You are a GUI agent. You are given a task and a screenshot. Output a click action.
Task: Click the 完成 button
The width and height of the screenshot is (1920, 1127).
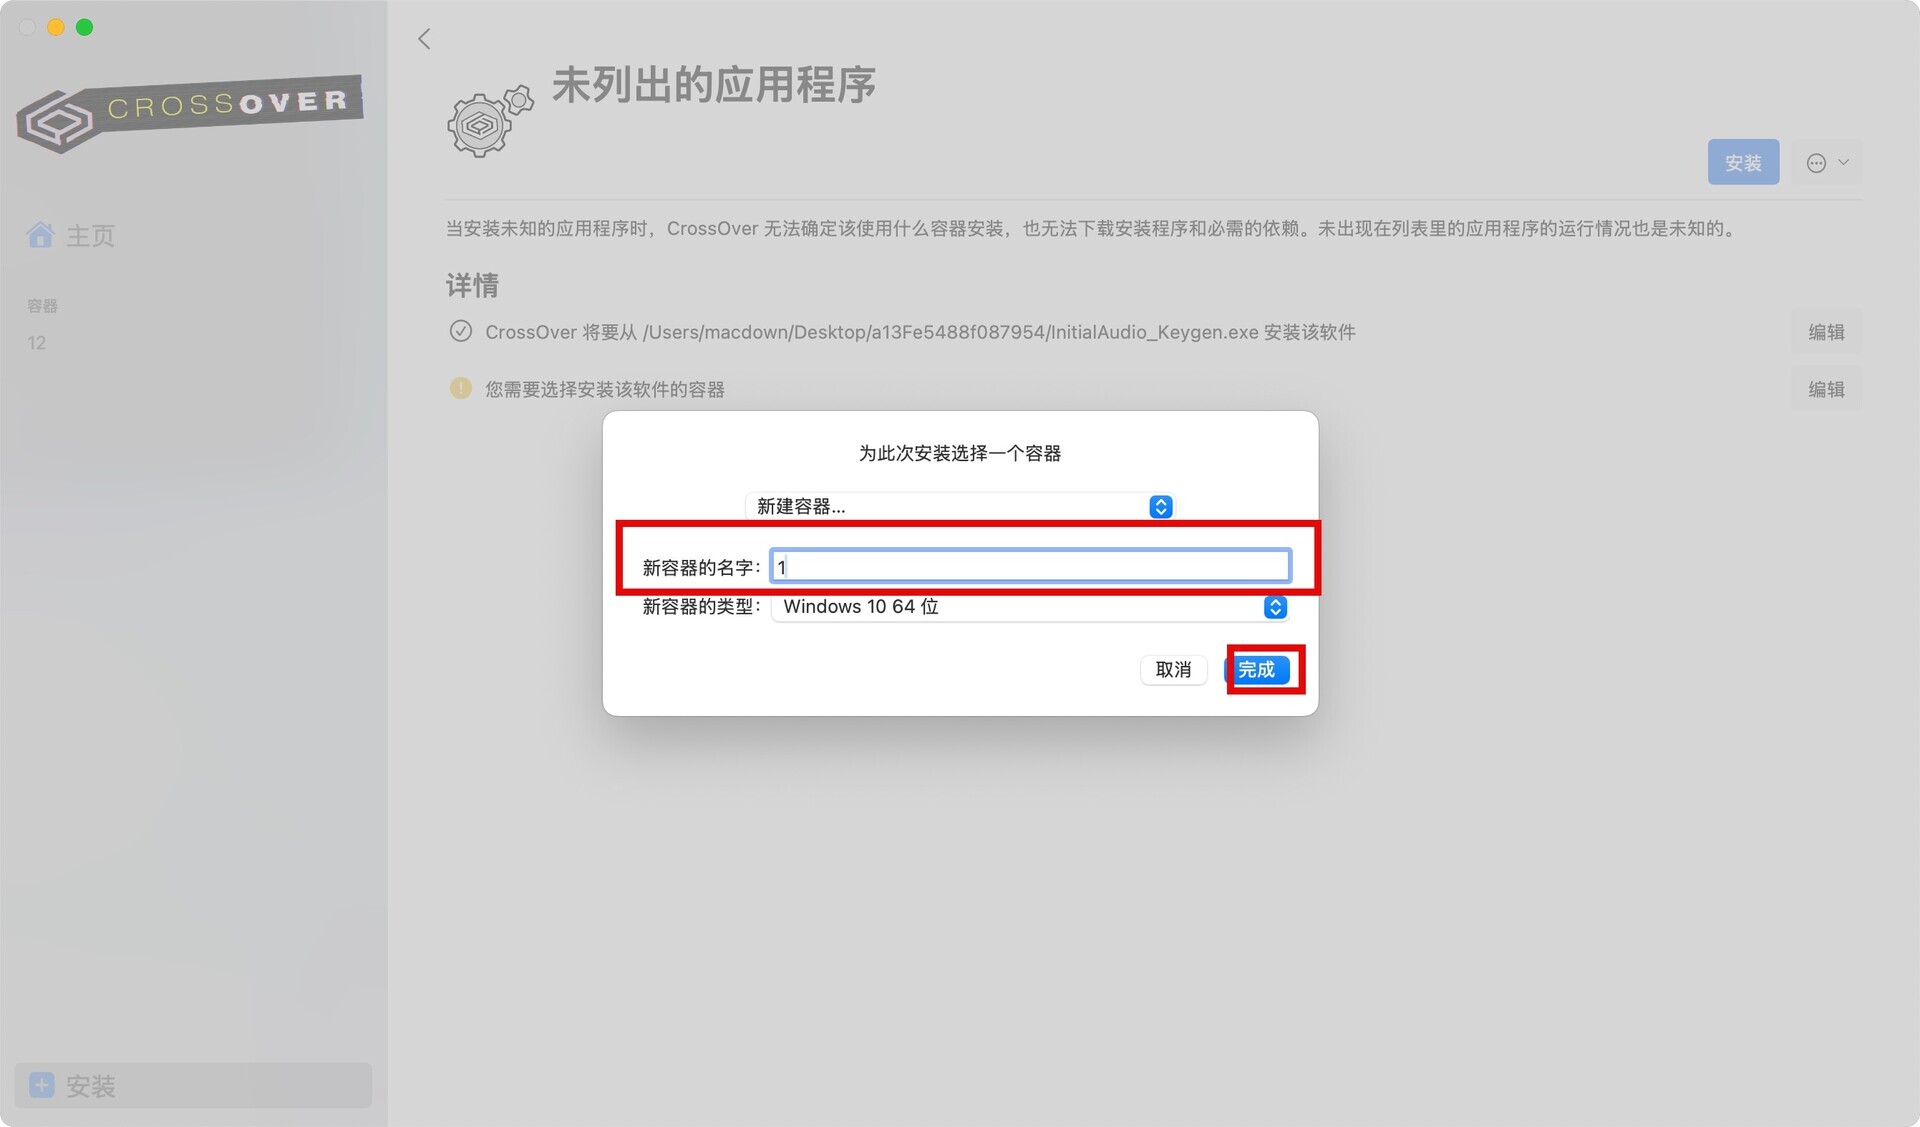[x=1258, y=669]
